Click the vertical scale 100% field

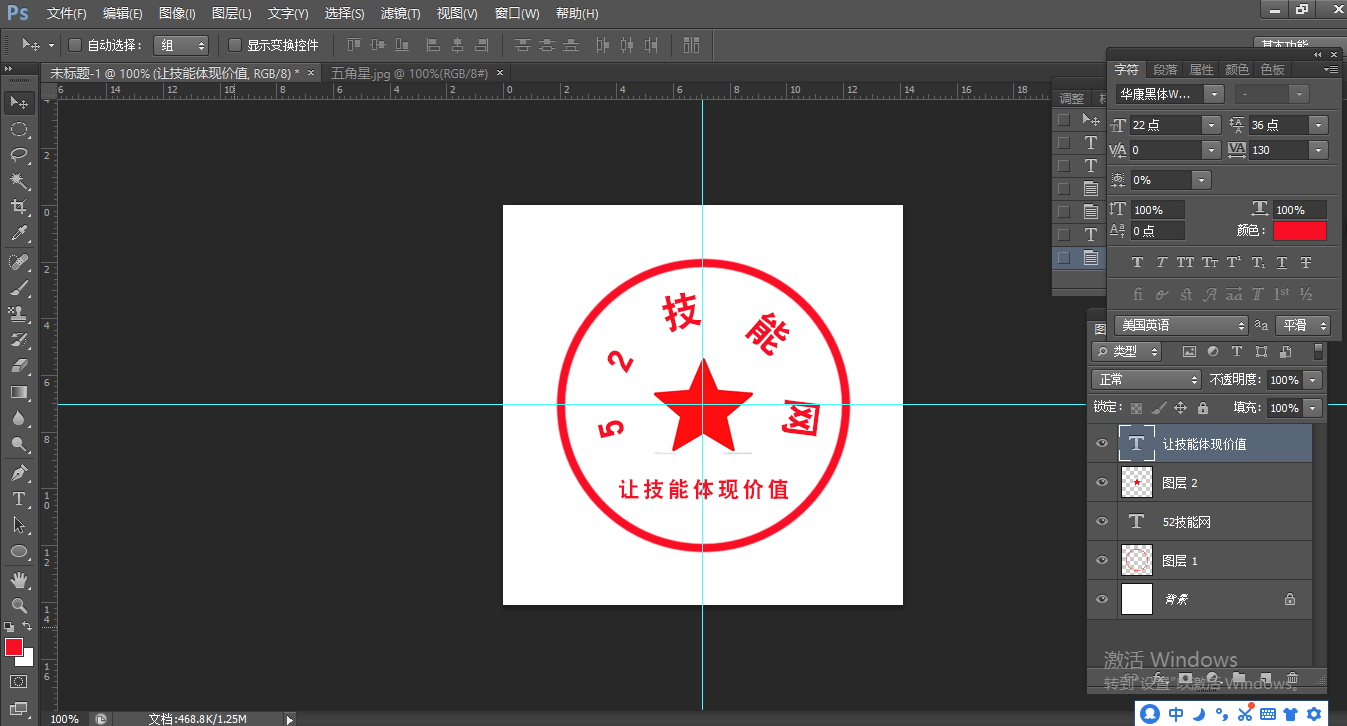click(1158, 210)
